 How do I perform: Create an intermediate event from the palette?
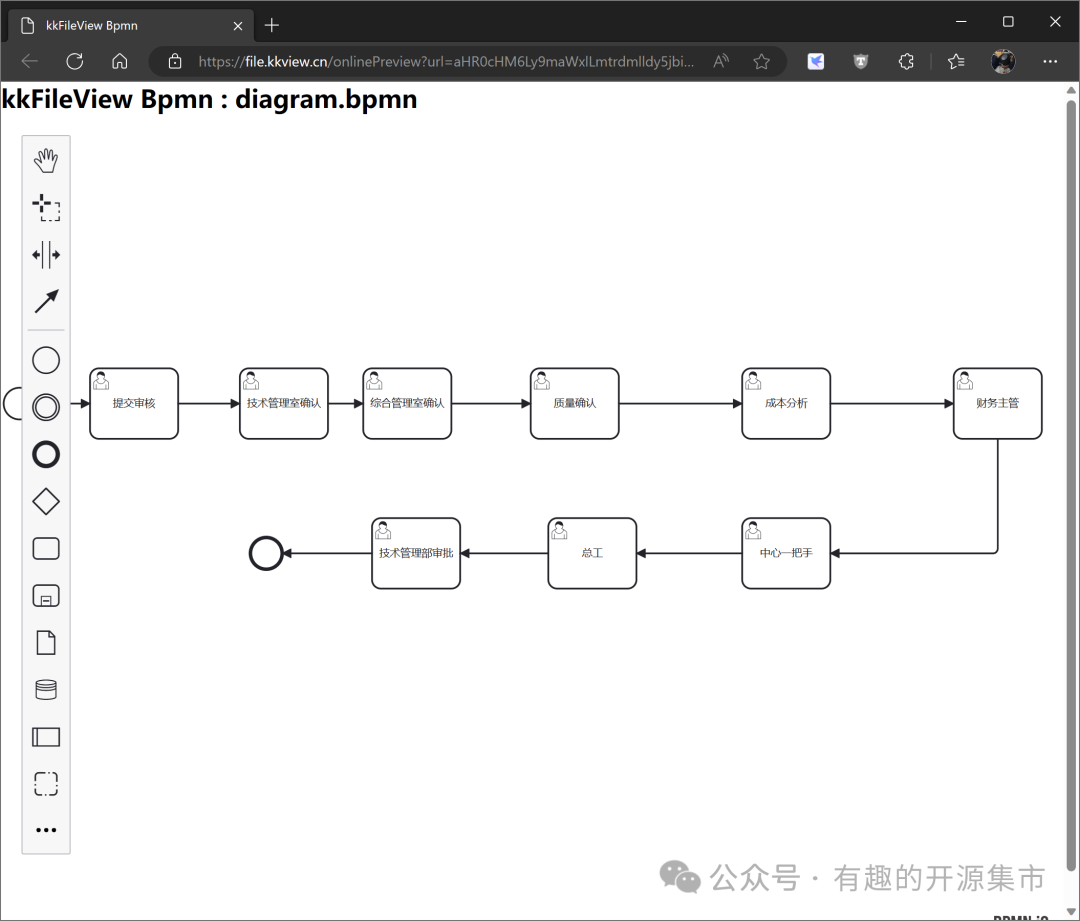(46, 407)
